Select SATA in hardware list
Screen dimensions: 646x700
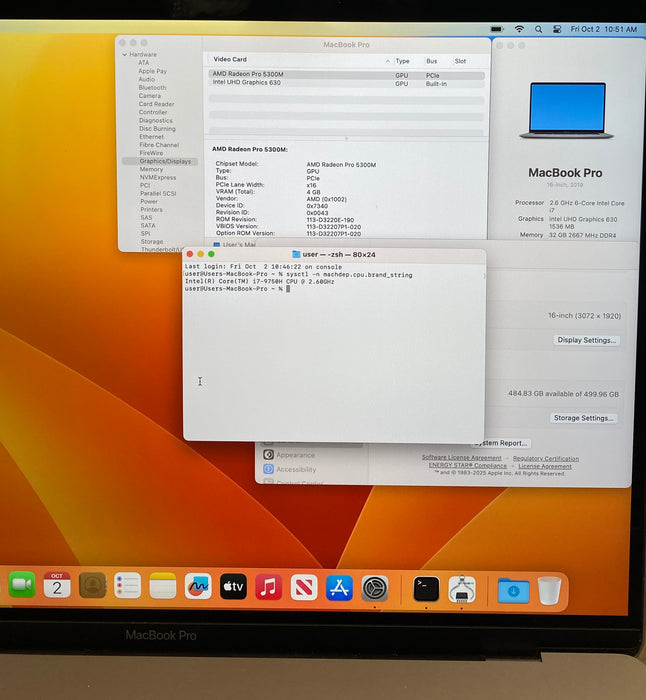tap(148, 225)
